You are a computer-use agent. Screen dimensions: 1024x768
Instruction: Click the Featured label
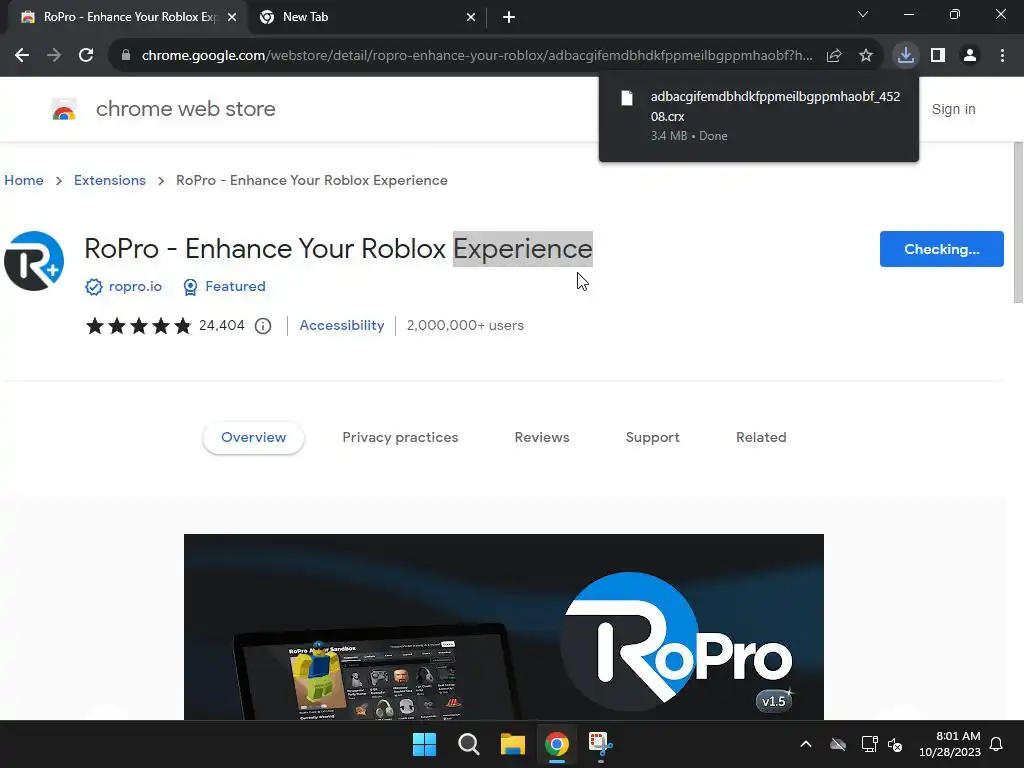pos(235,286)
